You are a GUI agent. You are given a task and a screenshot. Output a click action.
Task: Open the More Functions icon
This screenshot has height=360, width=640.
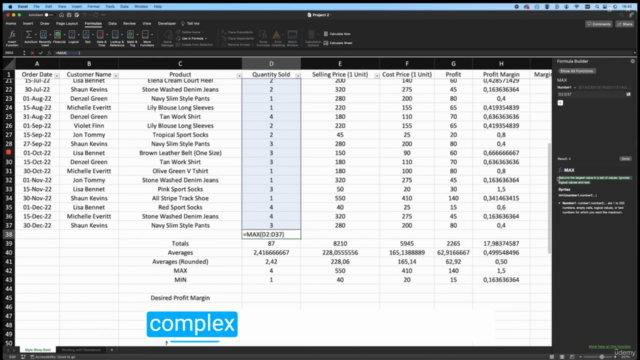click(146, 35)
